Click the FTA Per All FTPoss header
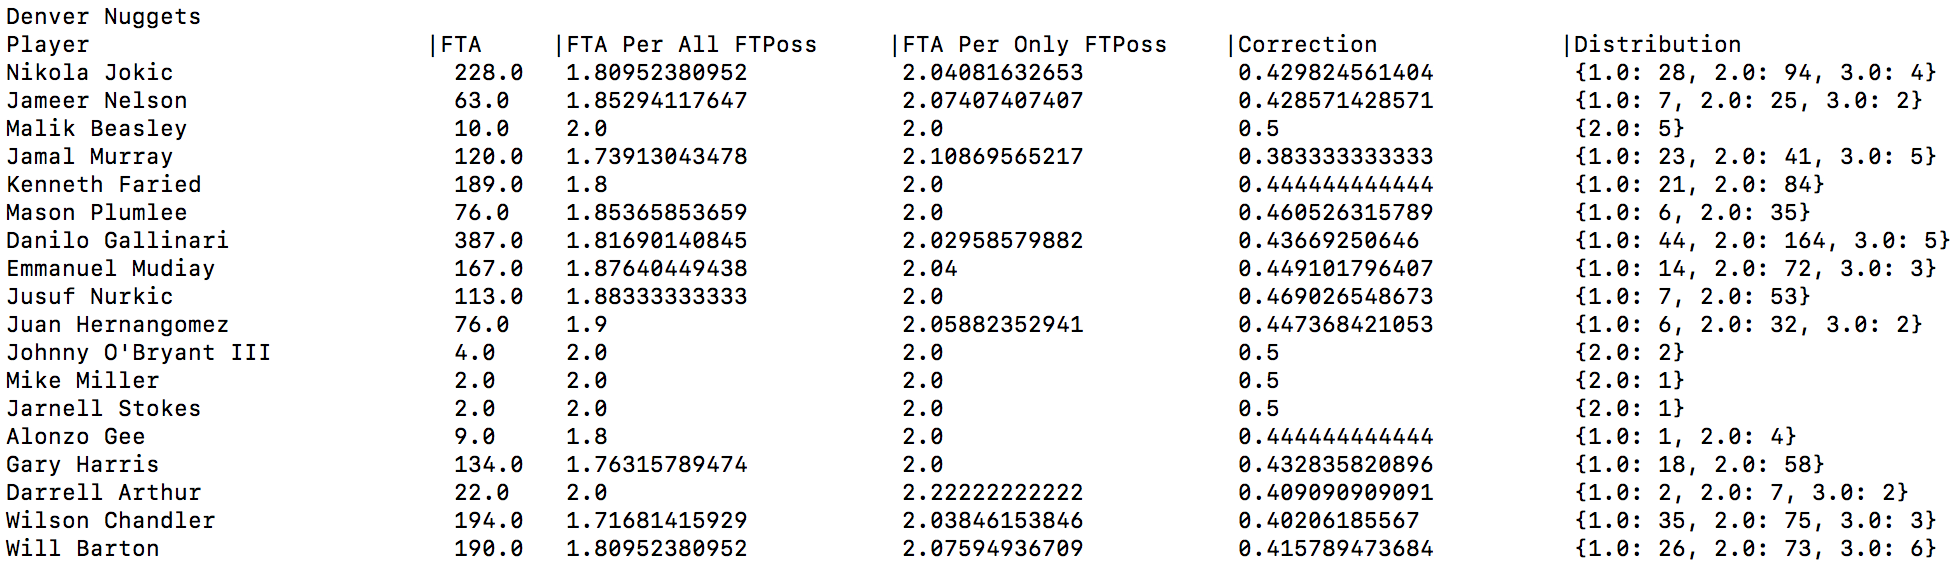This screenshot has height=570, width=1958. tap(691, 45)
